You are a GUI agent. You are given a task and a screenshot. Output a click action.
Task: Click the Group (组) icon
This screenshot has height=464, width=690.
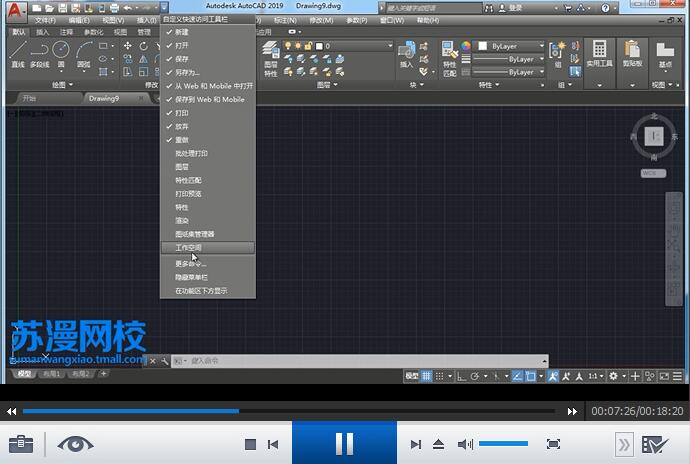click(x=557, y=55)
